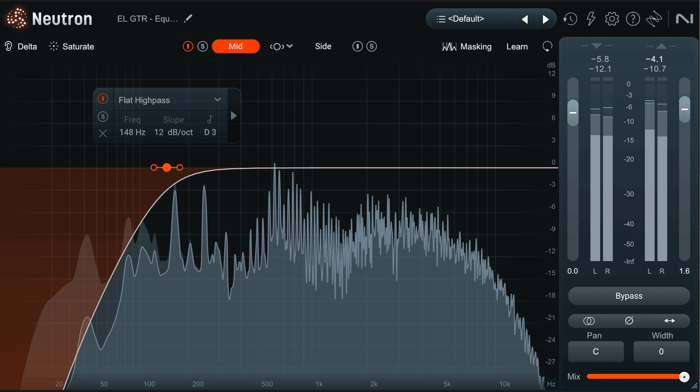Click the input gain slider handle
Viewport: 700px width, 392px height.
[573, 113]
